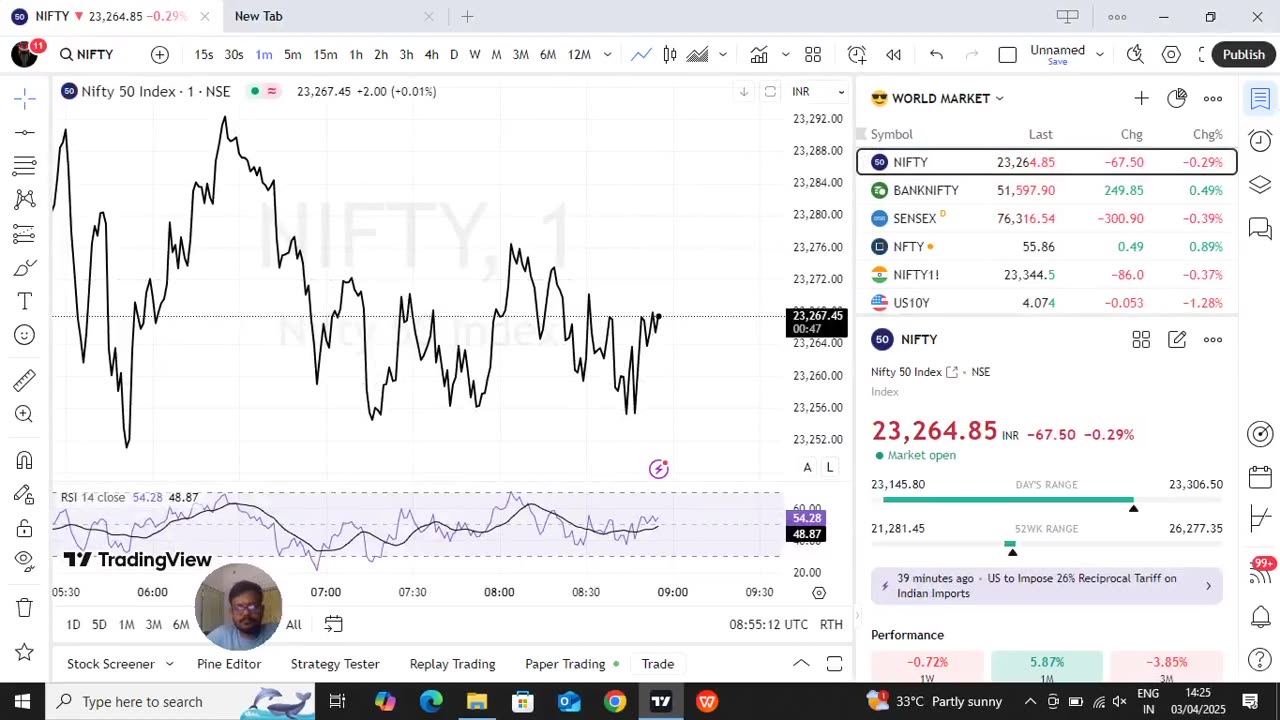Screen dimensions: 1280x720
Task: Open the indicators menu
Action: click(759, 54)
